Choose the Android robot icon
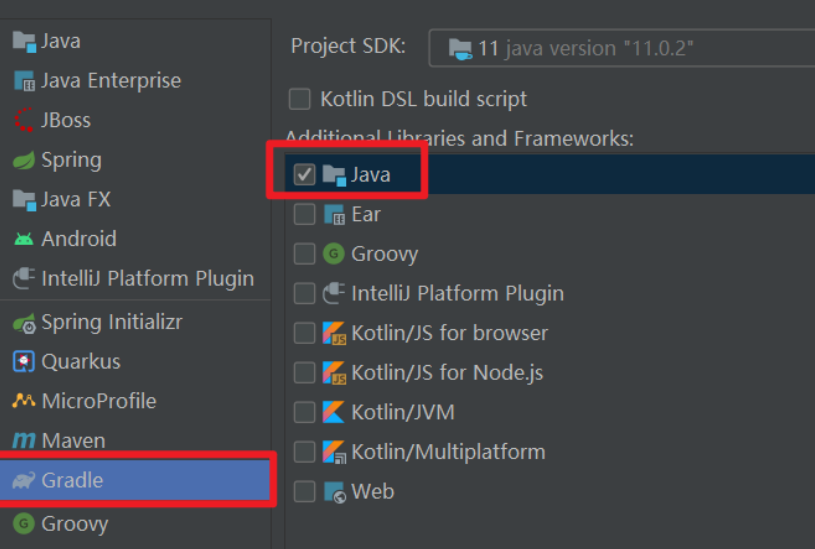815x549 pixels. click(24, 239)
